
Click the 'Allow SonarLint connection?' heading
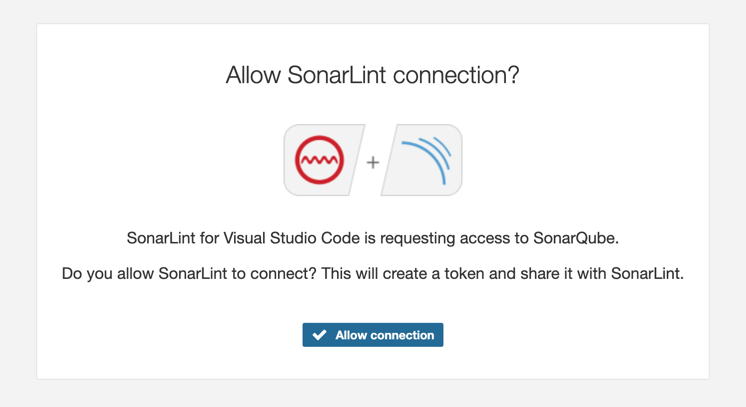tap(373, 75)
